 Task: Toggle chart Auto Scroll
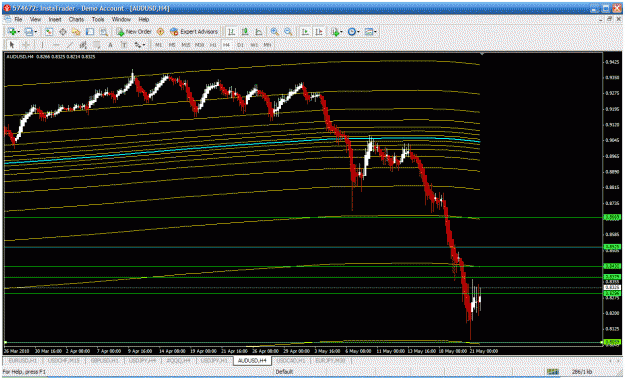tap(305, 32)
